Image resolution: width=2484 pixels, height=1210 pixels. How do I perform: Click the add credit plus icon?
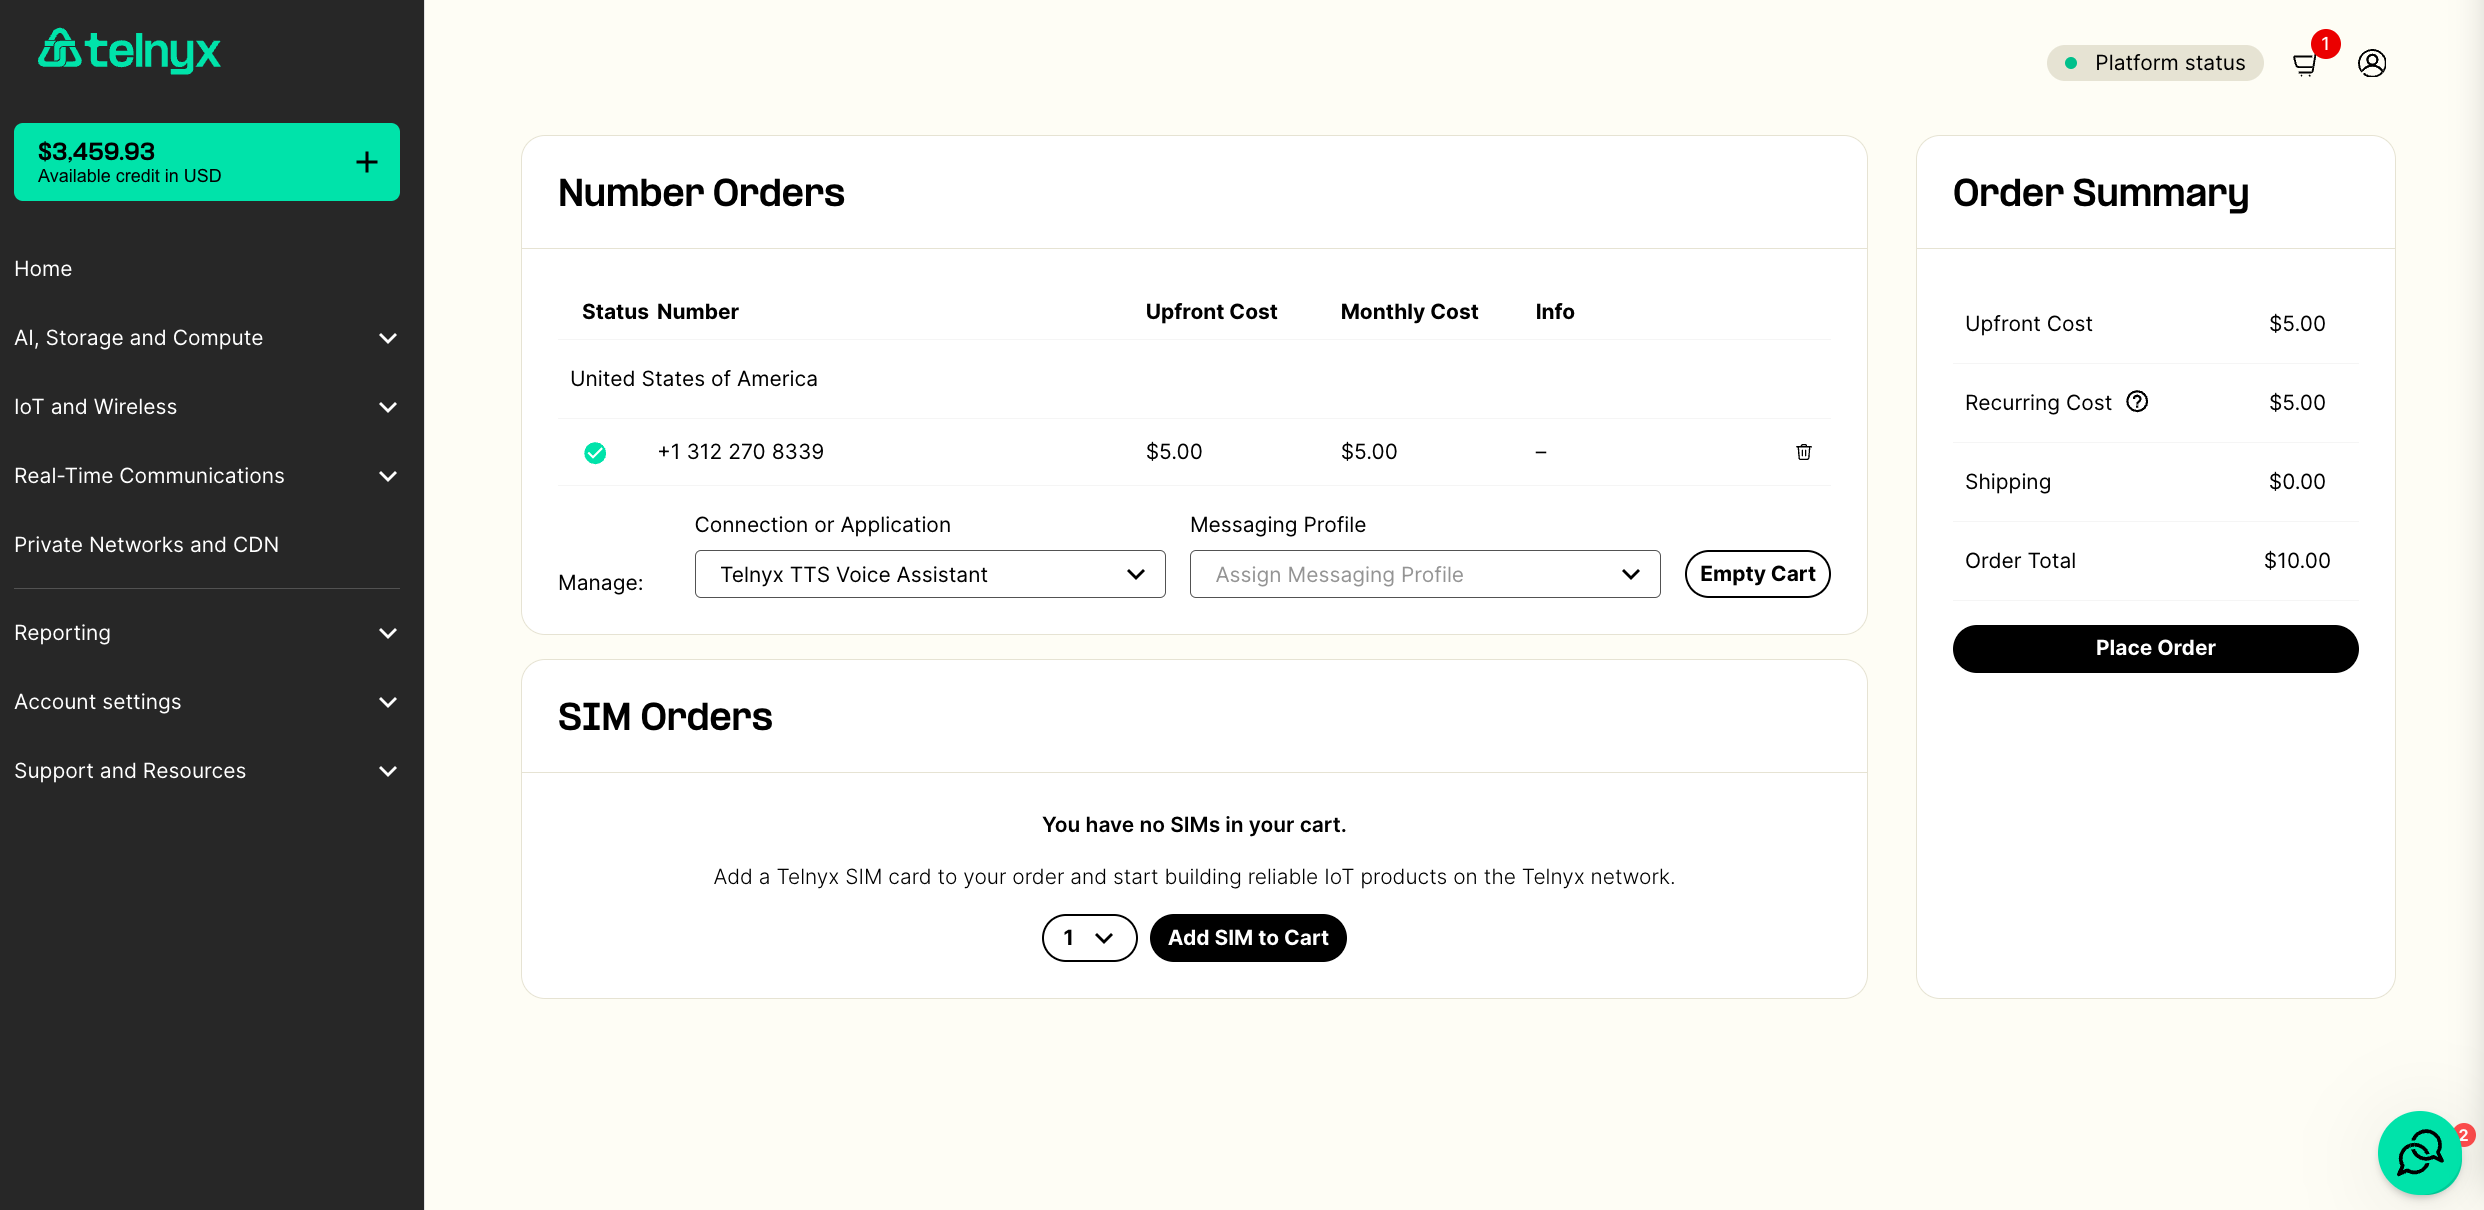[x=368, y=162]
